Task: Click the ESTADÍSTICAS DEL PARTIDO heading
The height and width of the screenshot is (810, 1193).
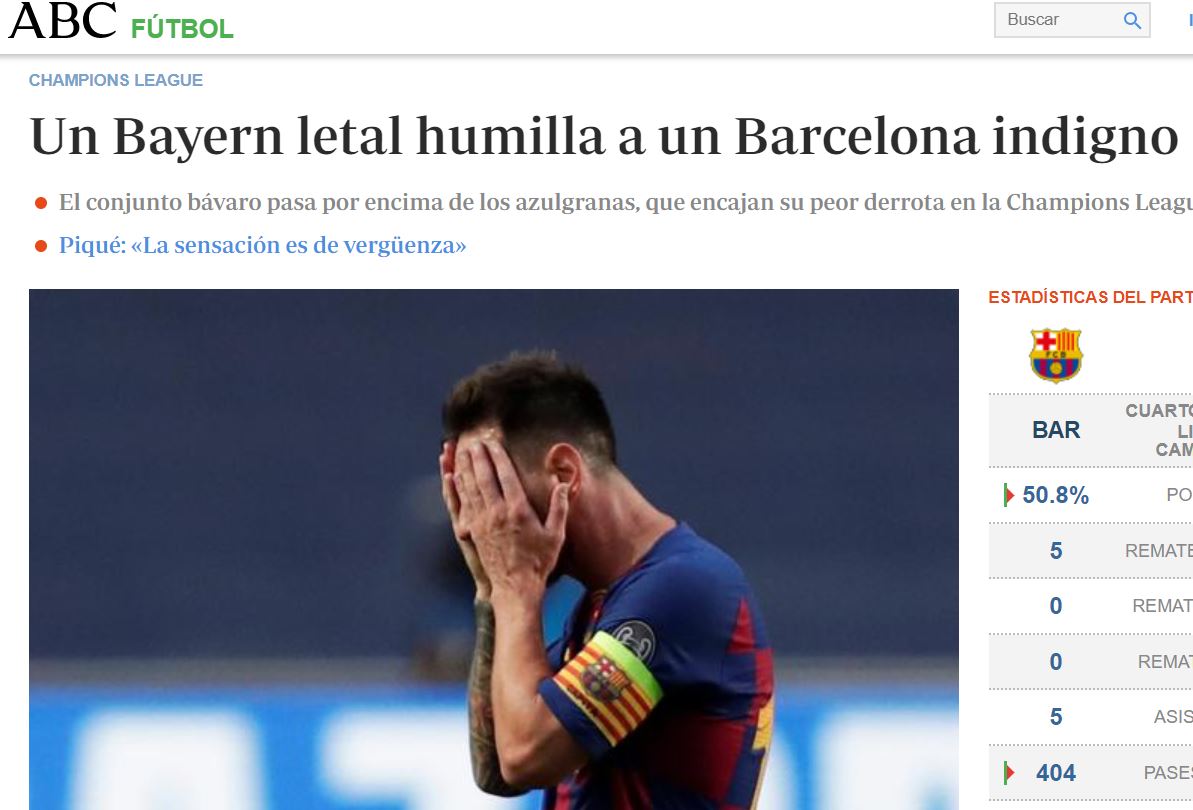Action: 1090,297
